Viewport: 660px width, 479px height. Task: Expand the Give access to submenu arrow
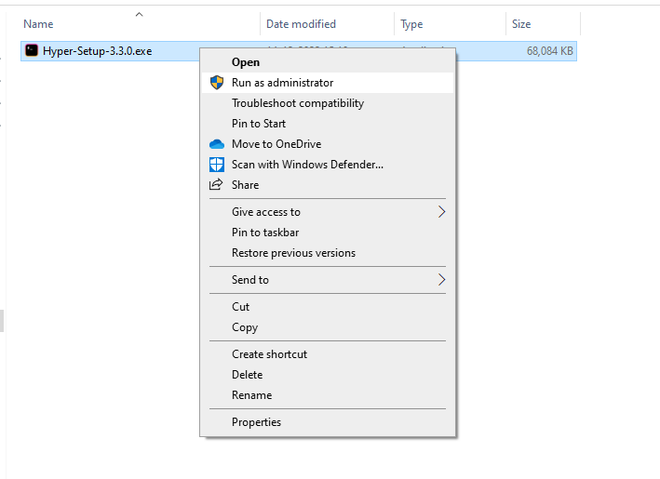pos(441,212)
